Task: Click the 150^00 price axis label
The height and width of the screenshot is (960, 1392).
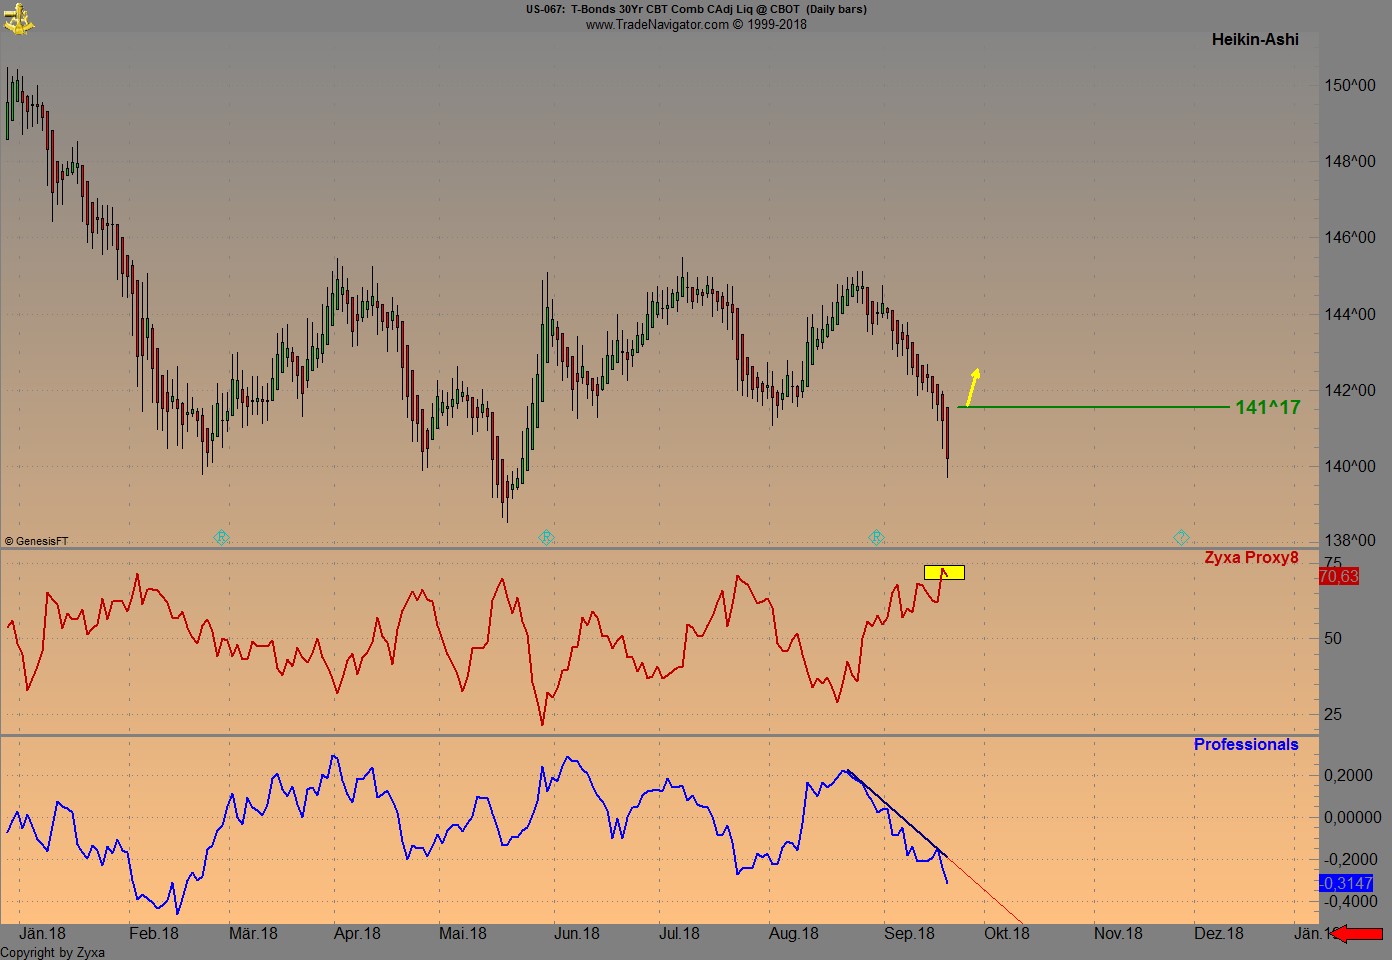Action: coord(1349,86)
